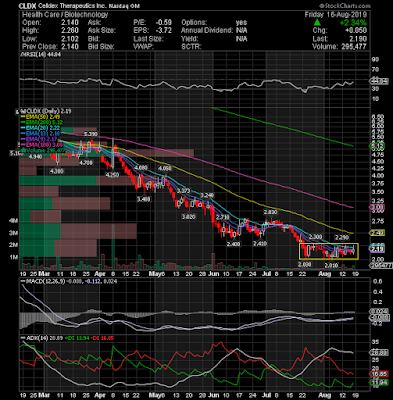Click the +2.34% change value
Screen dimensions: 393x400
pyautogui.click(x=353, y=23)
